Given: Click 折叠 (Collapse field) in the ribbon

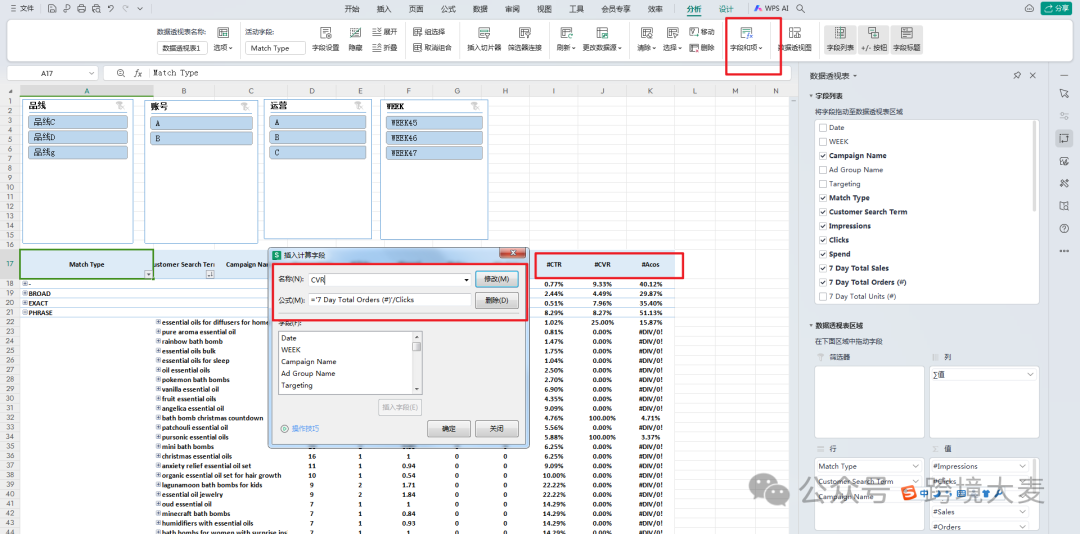Looking at the screenshot, I should pyautogui.click(x=385, y=48).
